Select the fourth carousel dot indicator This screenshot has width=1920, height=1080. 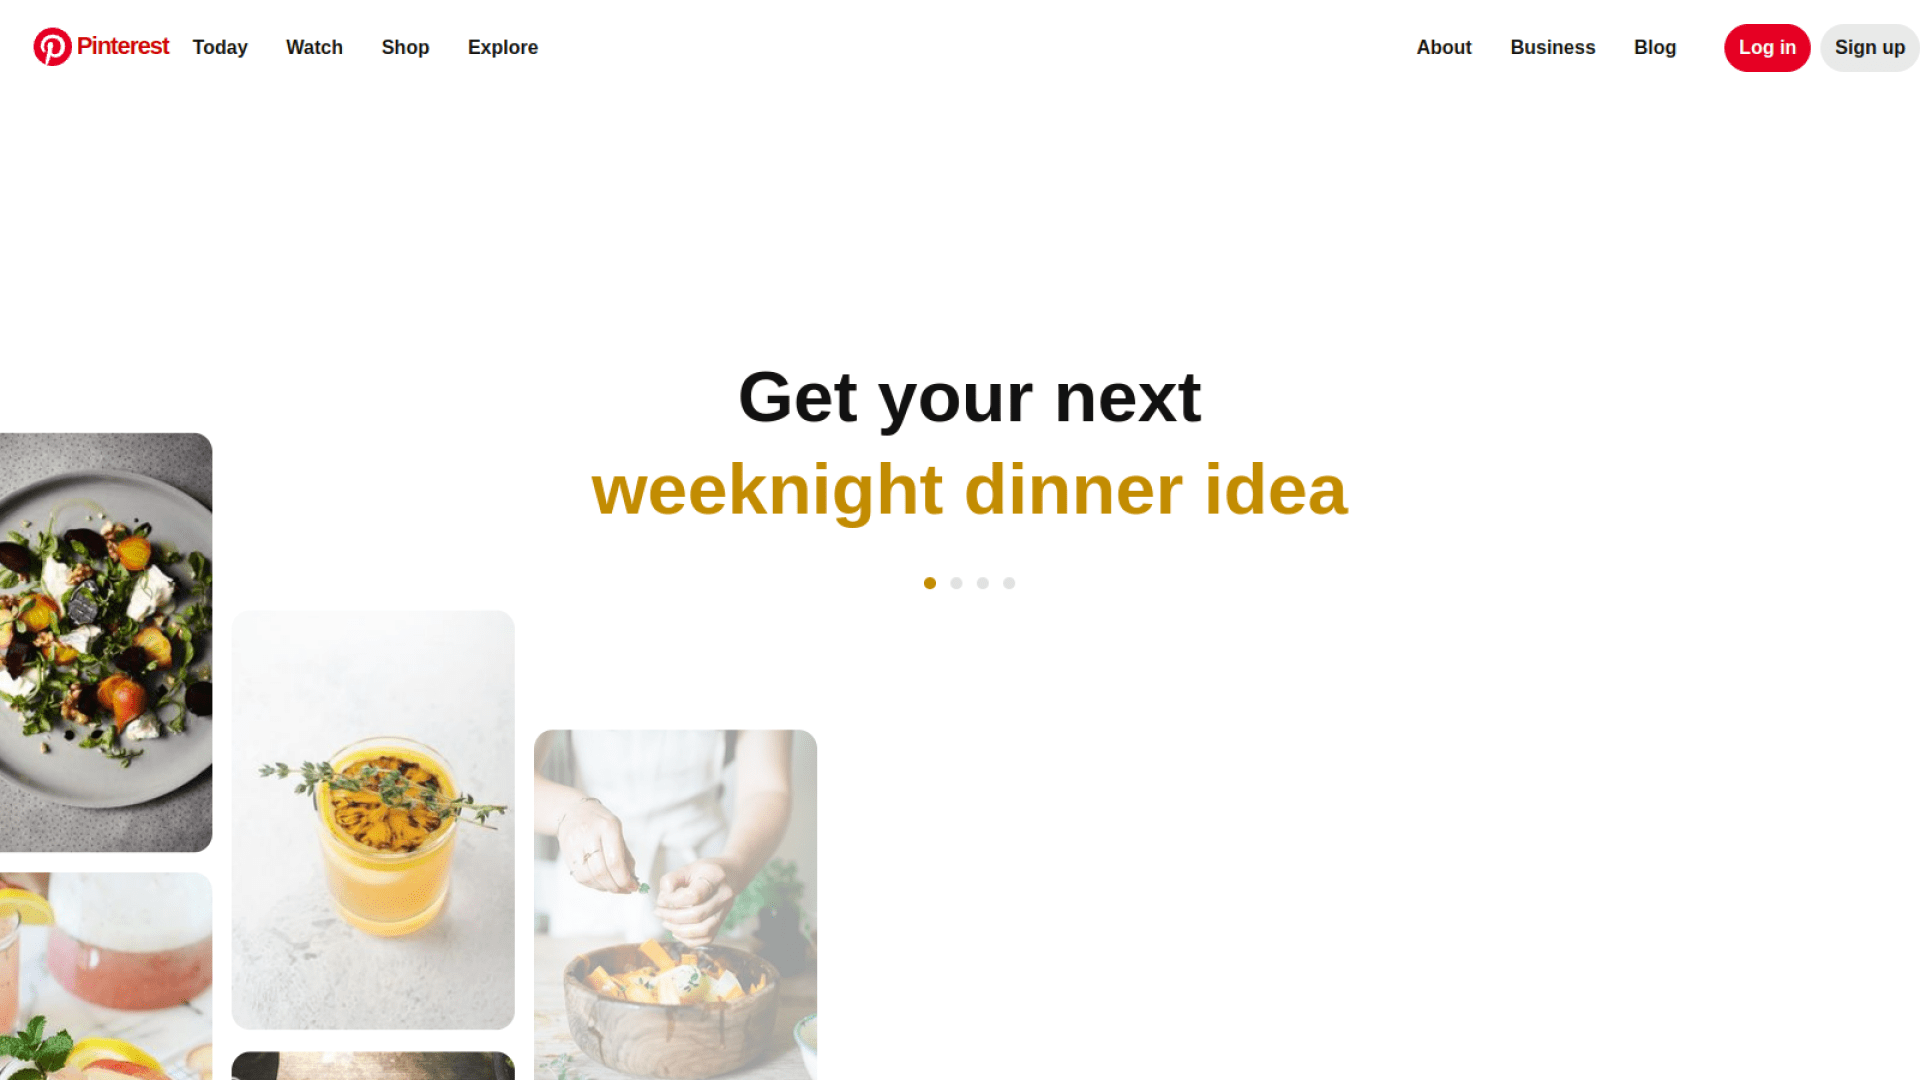coord(1009,582)
